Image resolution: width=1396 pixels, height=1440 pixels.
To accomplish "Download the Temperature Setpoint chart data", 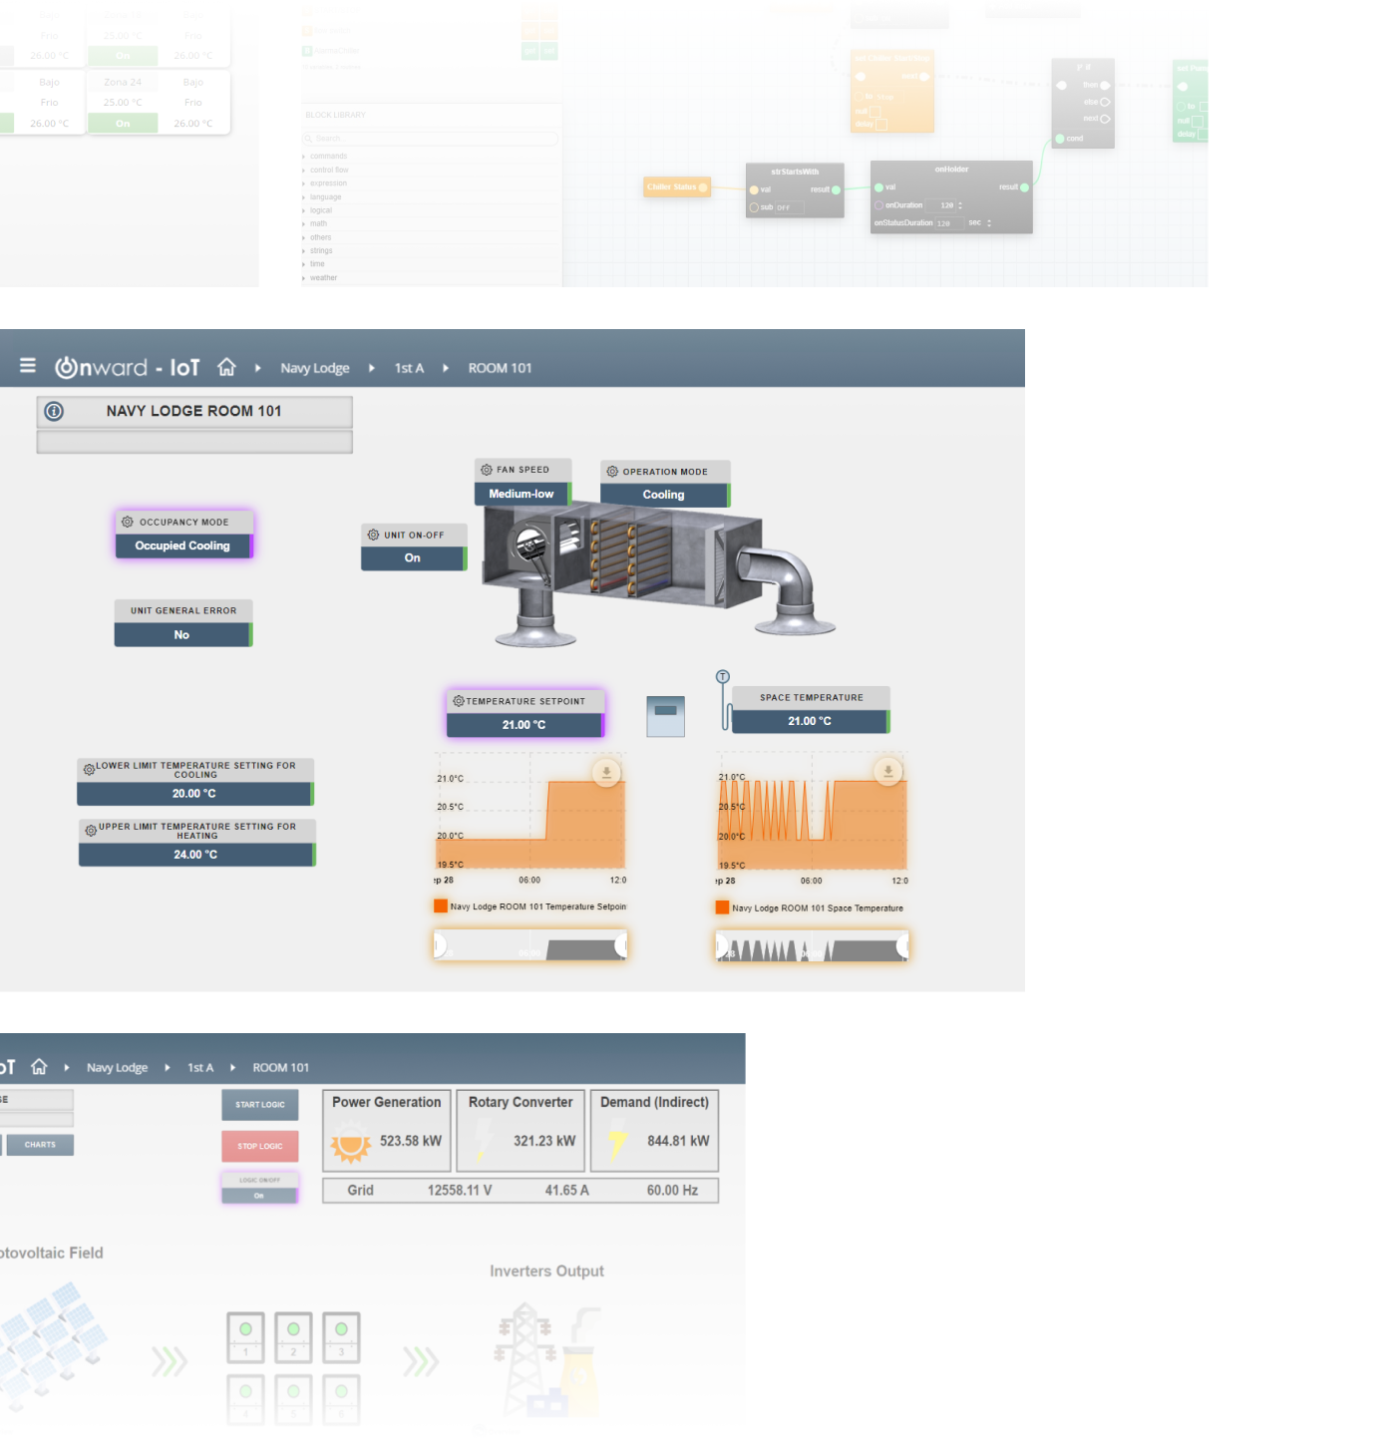I will pyautogui.click(x=606, y=771).
